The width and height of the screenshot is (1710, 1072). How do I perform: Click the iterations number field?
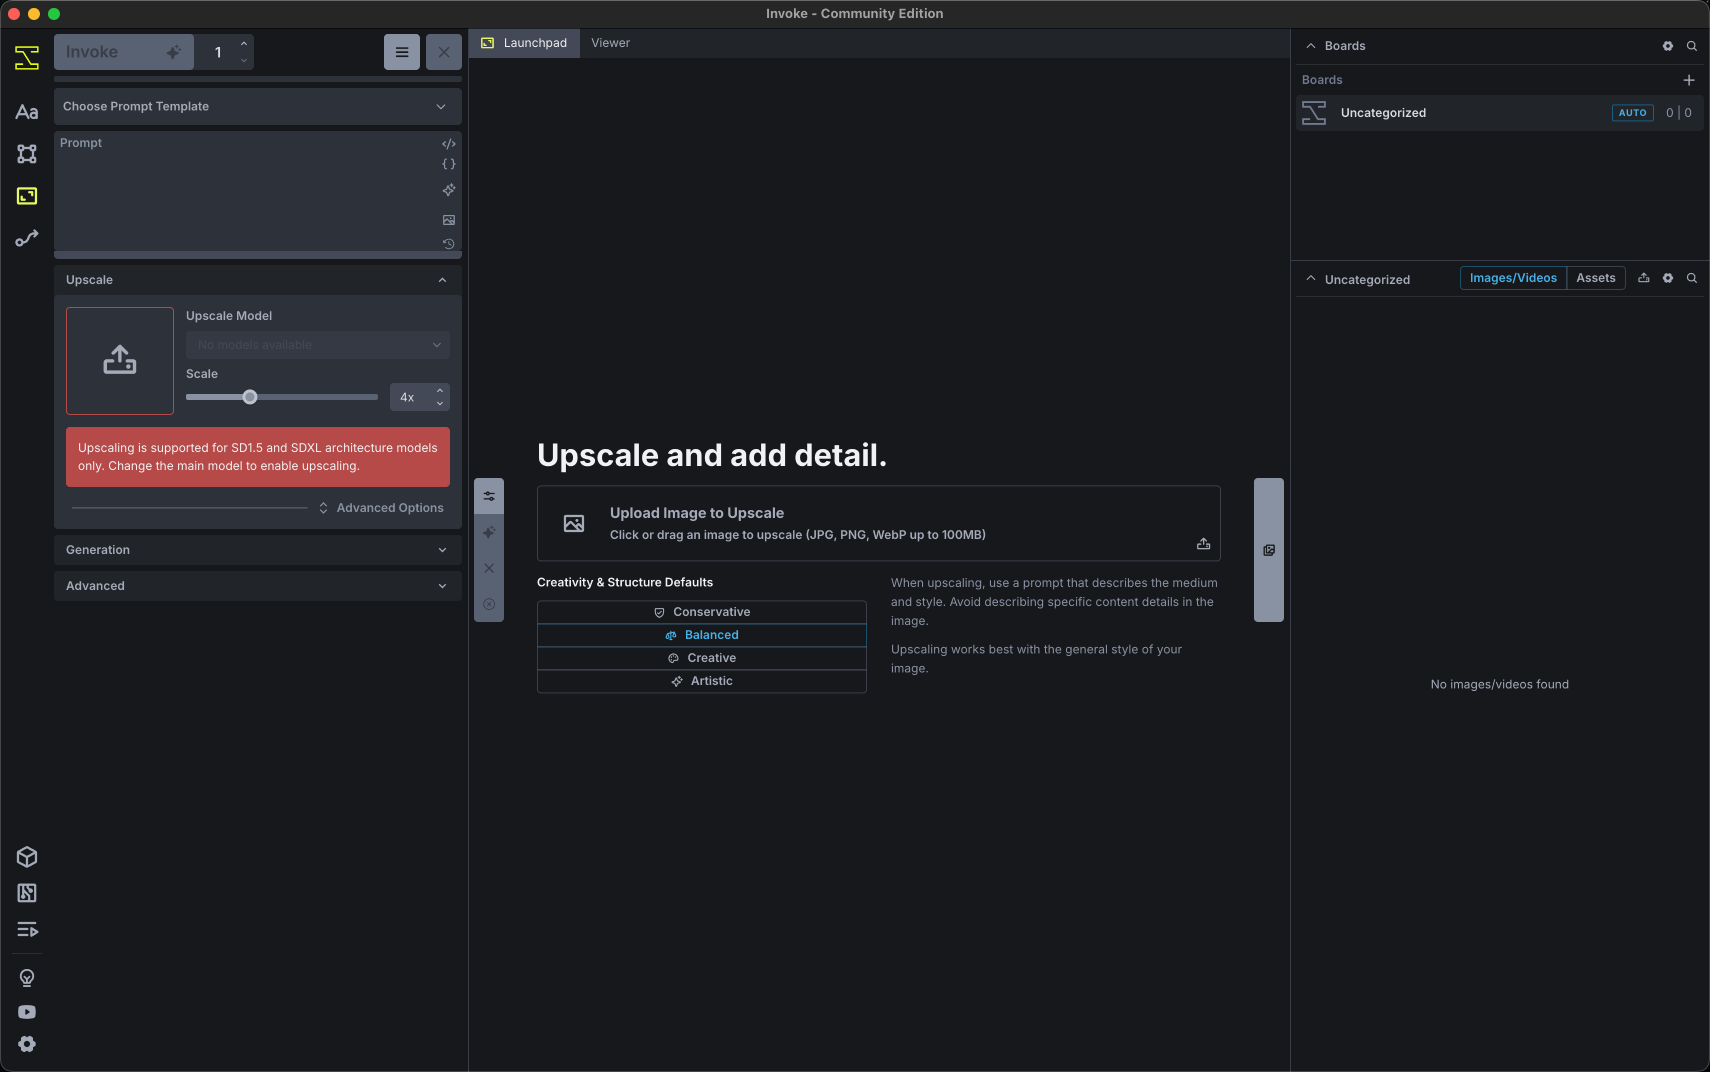tap(216, 52)
